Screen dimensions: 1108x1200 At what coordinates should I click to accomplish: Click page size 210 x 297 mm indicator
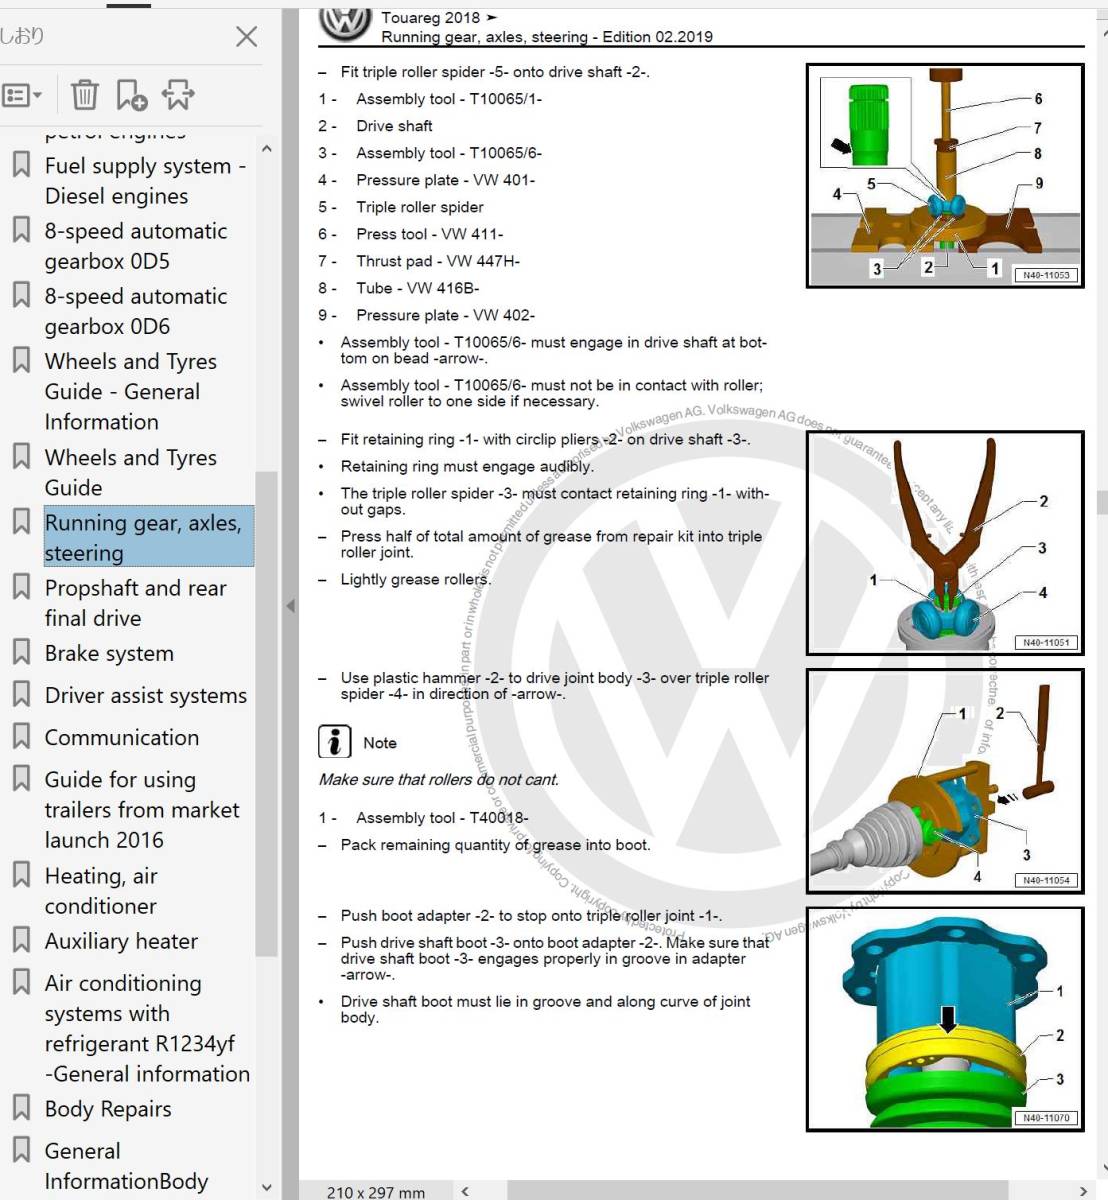tap(375, 1192)
